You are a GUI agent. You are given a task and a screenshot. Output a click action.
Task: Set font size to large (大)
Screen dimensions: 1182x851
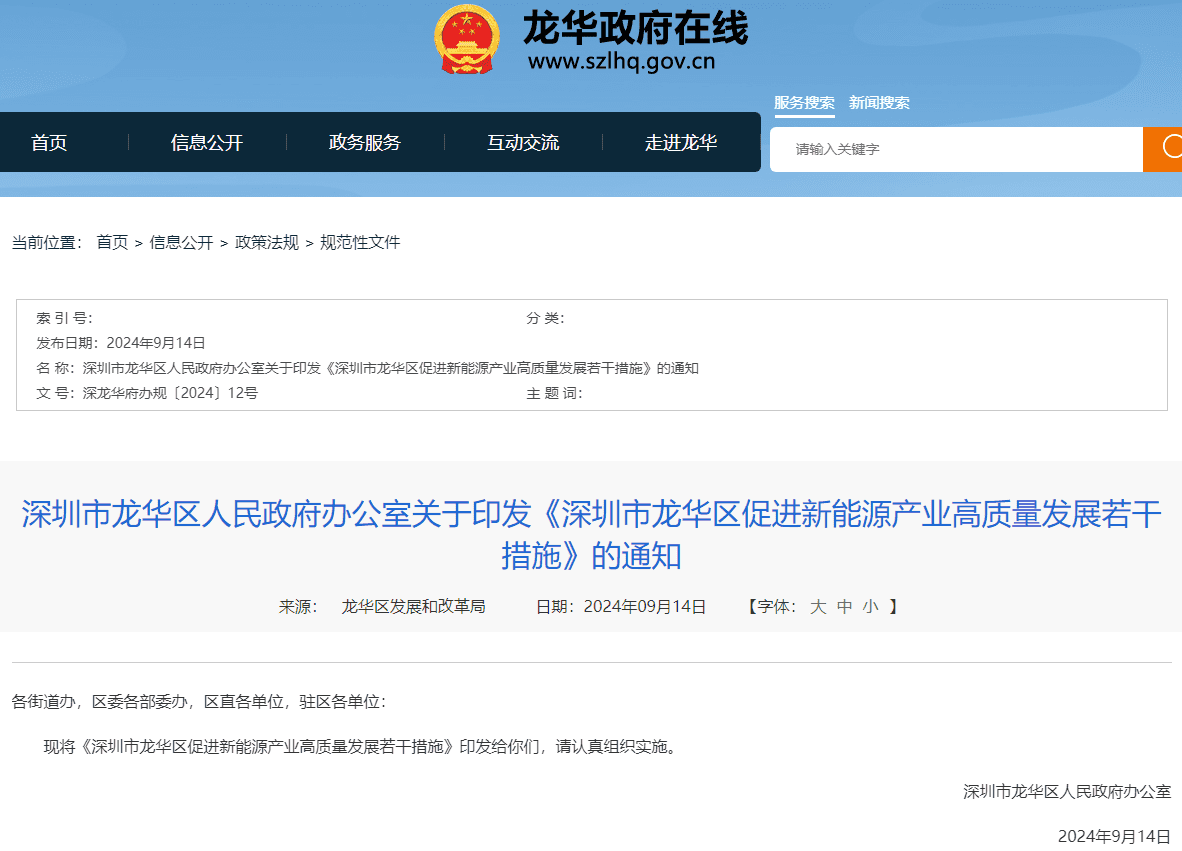tap(818, 606)
